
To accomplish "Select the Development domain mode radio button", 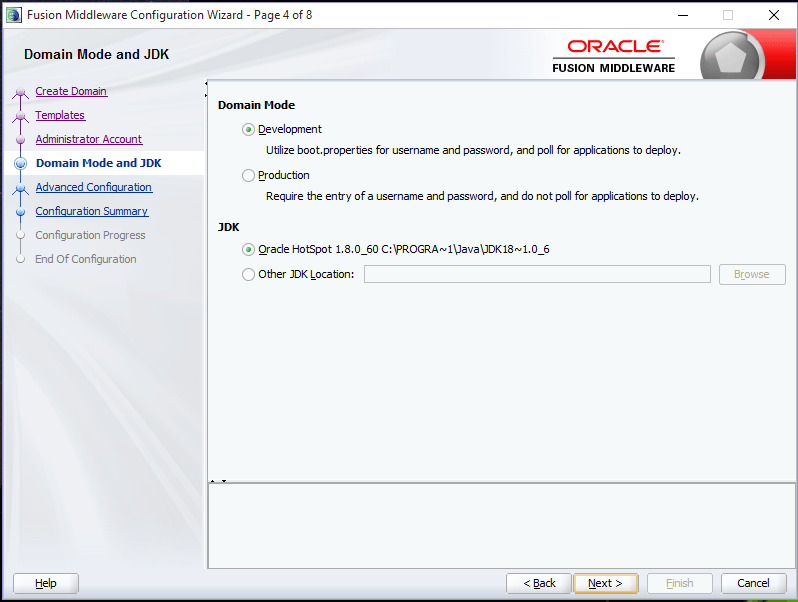I will point(248,130).
